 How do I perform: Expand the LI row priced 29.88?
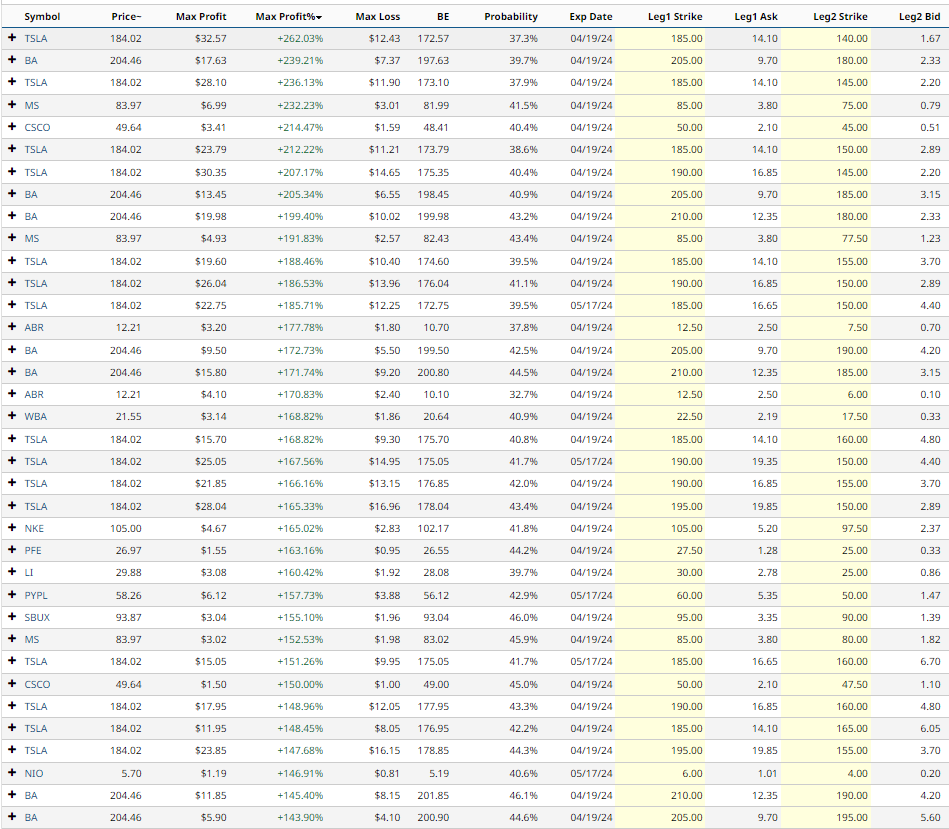12,572
